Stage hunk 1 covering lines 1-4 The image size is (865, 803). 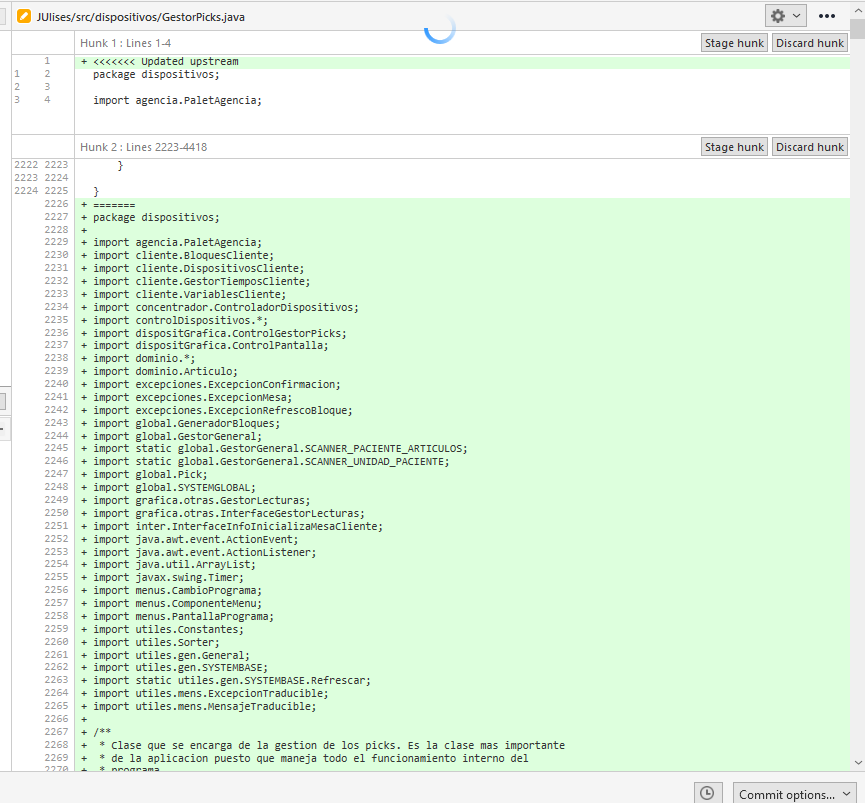click(x=734, y=43)
